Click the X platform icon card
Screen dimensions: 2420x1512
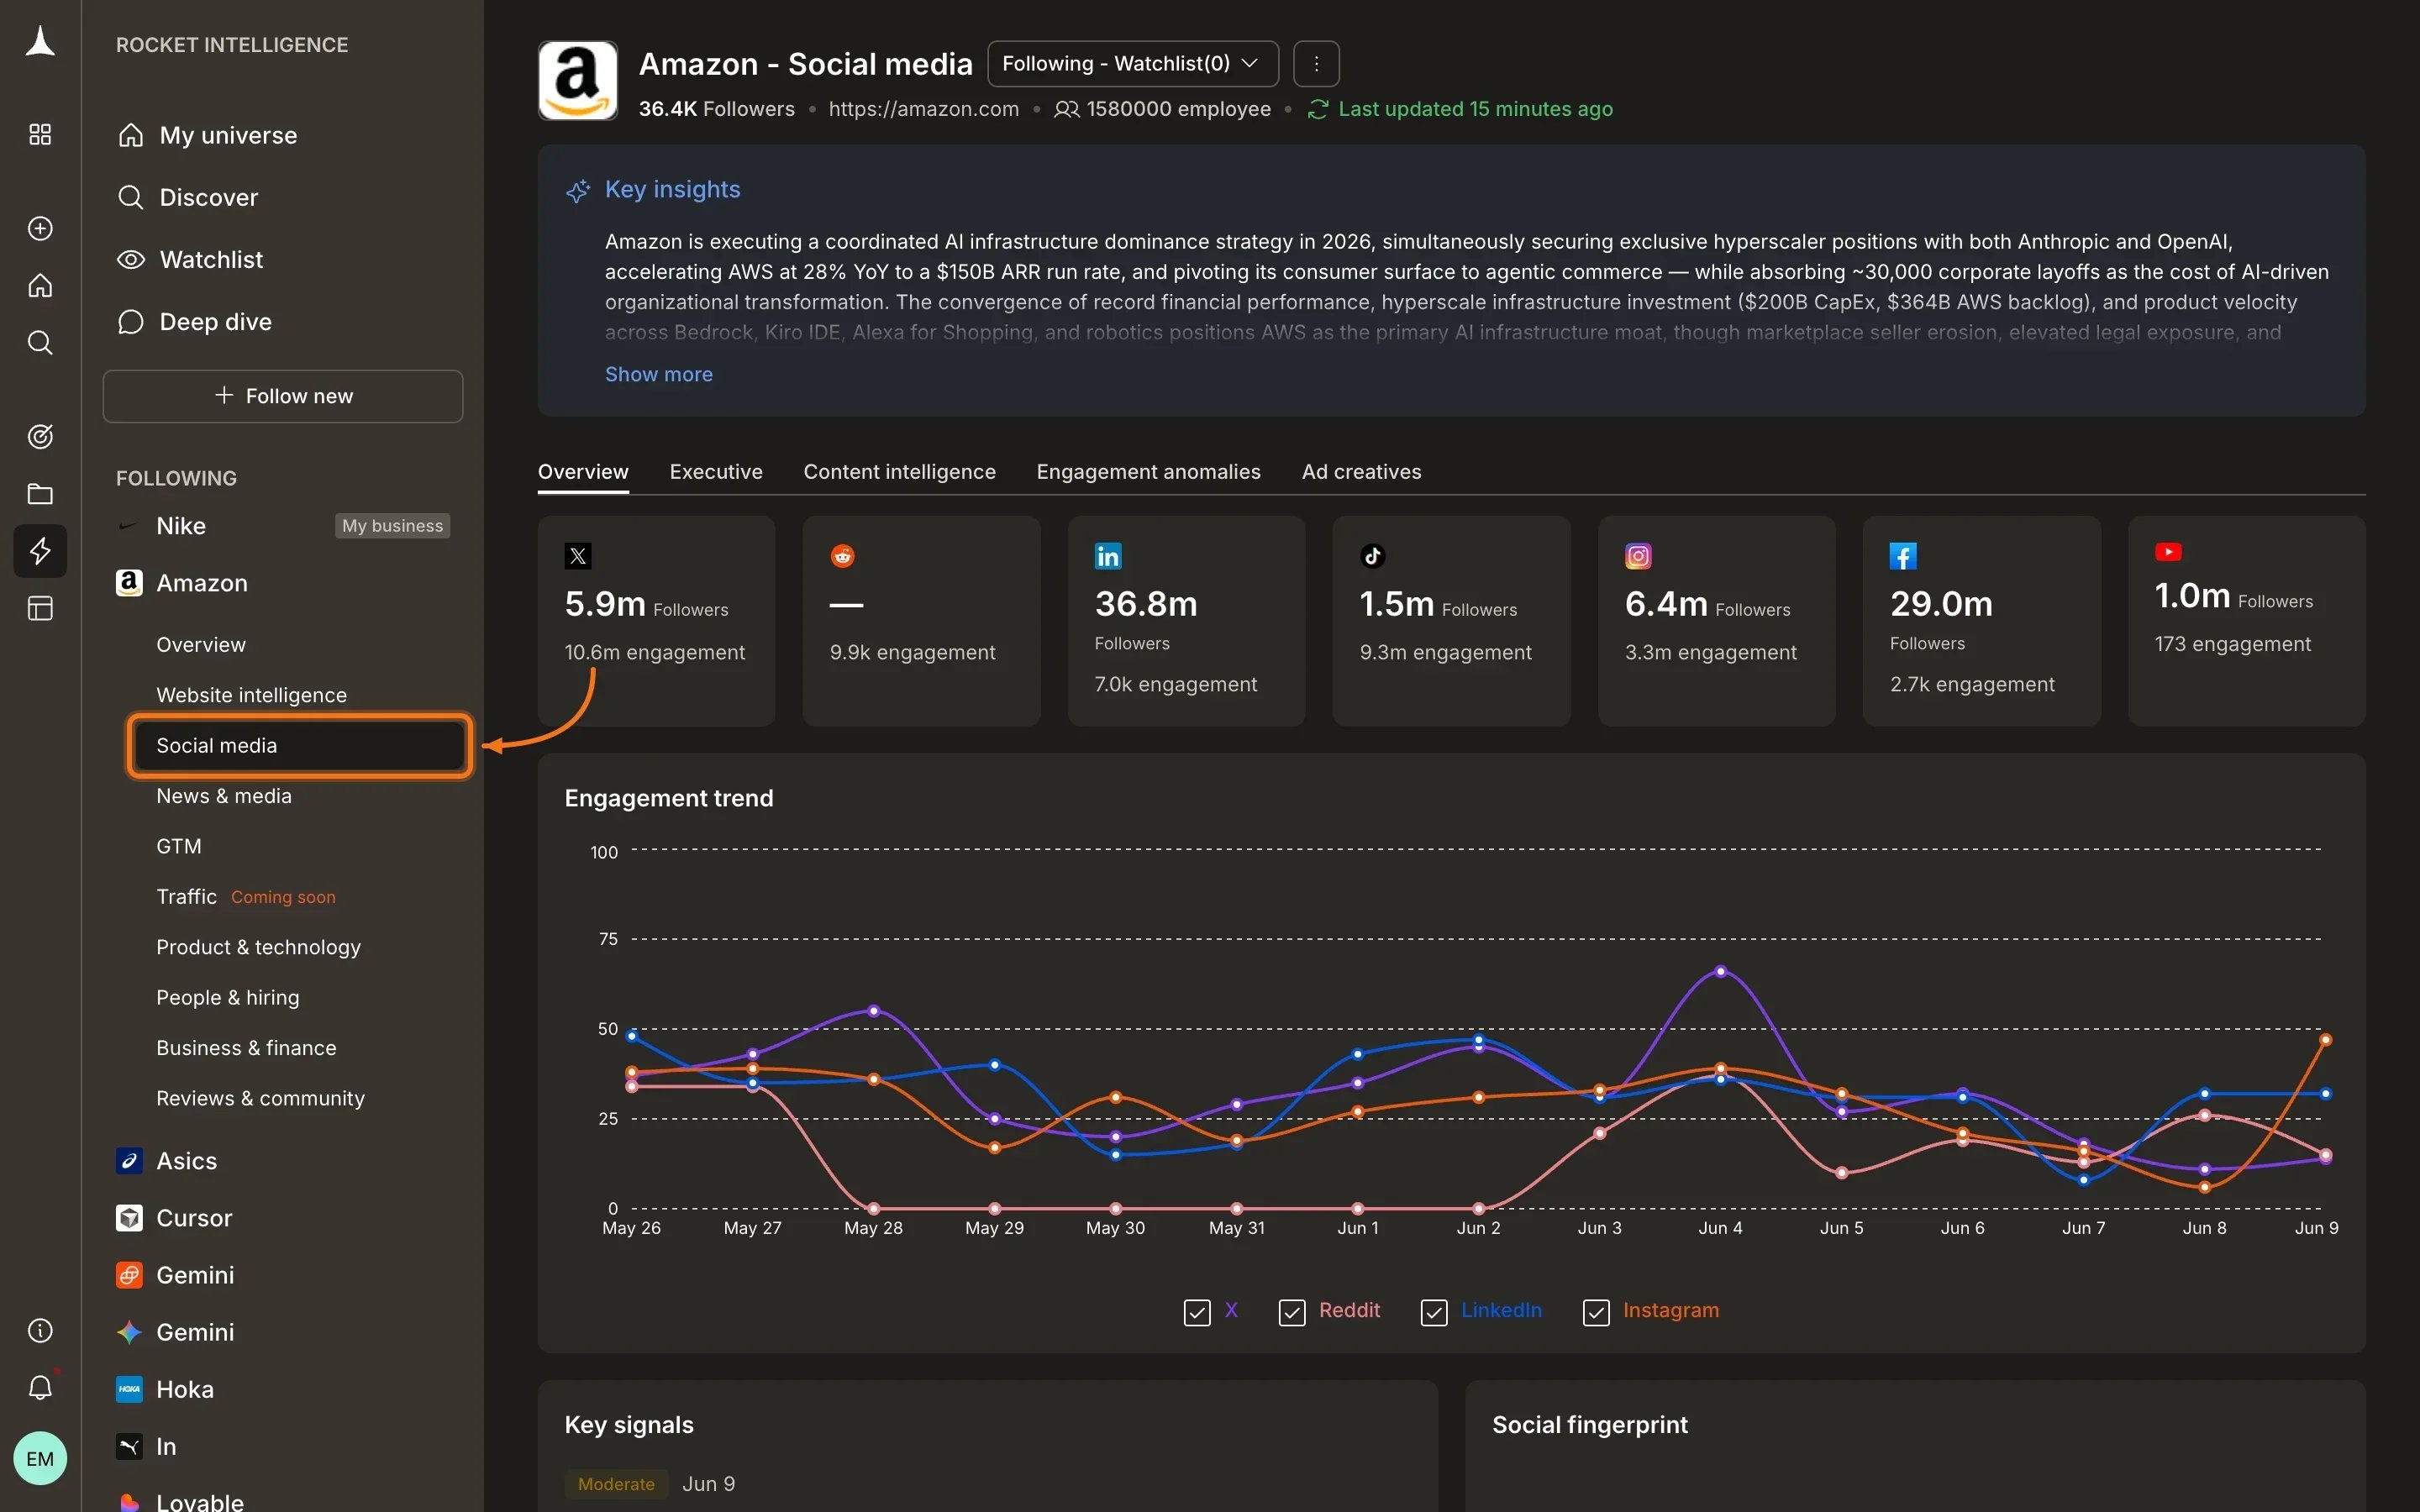pos(578,556)
